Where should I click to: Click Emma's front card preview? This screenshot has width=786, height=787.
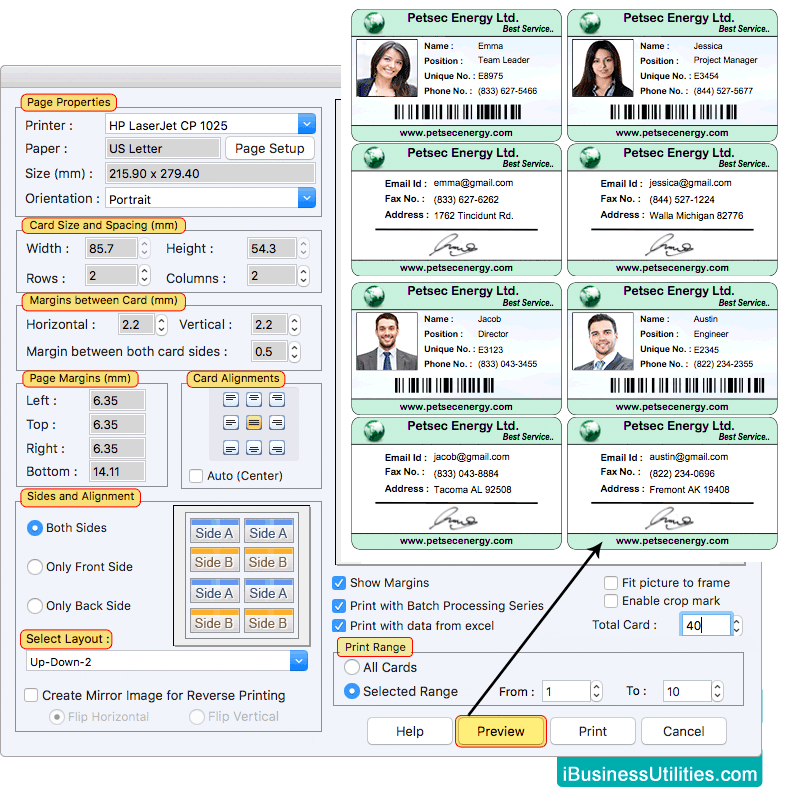pyautogui.click(x=456, y=75)
